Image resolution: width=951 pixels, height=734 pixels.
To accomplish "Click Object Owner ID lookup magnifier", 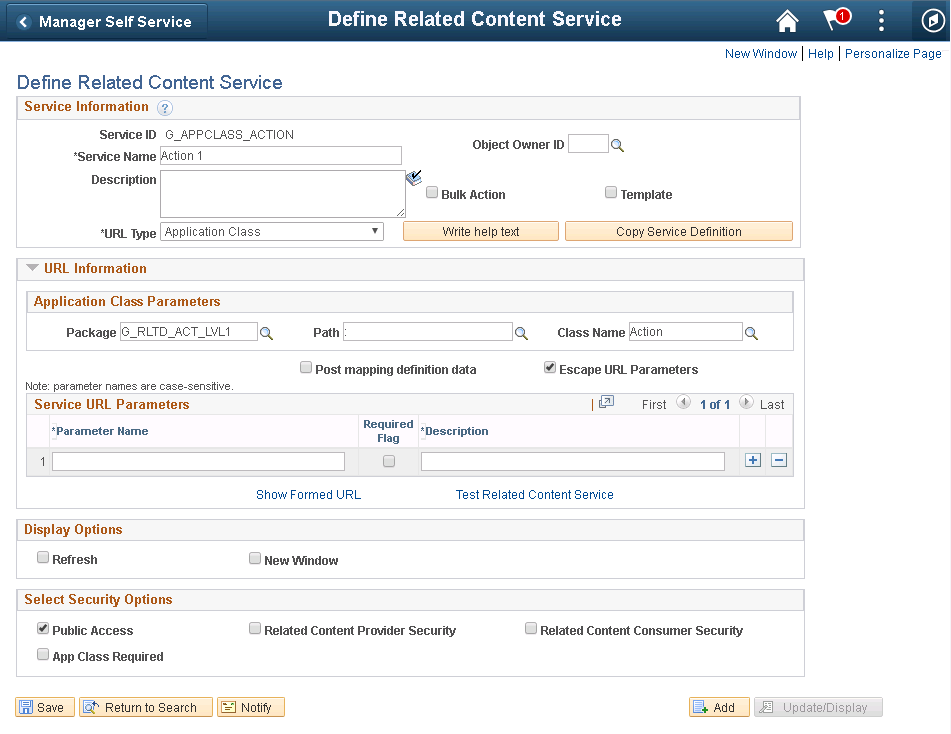I will [618, 146].
